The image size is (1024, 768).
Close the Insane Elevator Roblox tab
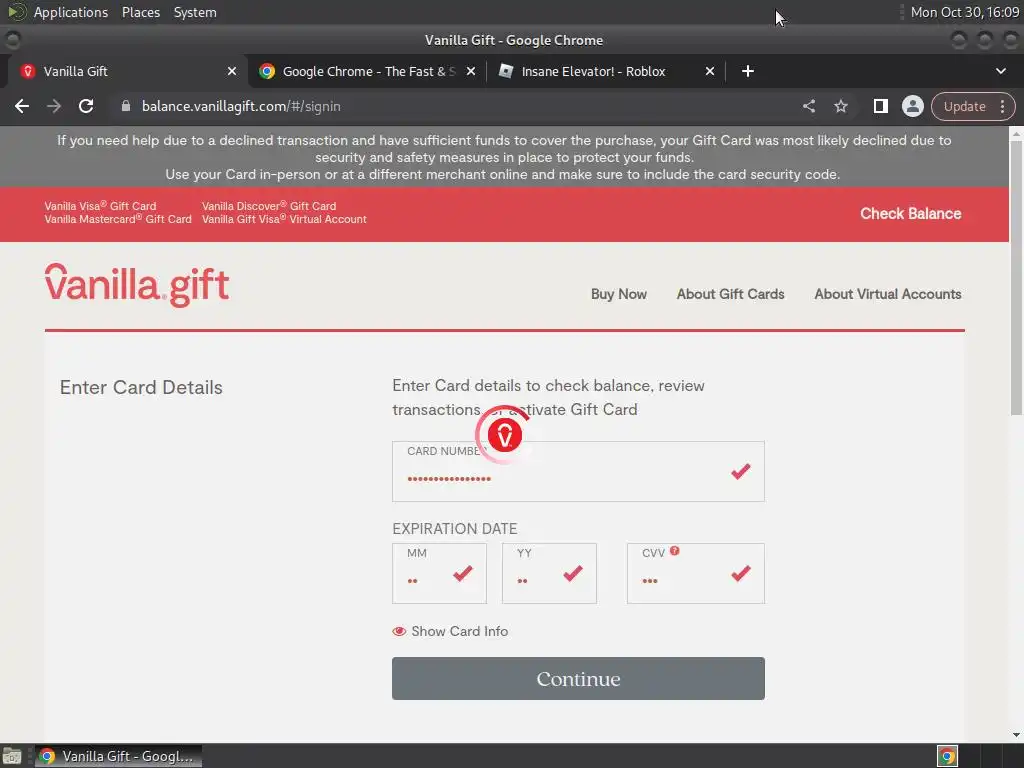tap(710, 71)
